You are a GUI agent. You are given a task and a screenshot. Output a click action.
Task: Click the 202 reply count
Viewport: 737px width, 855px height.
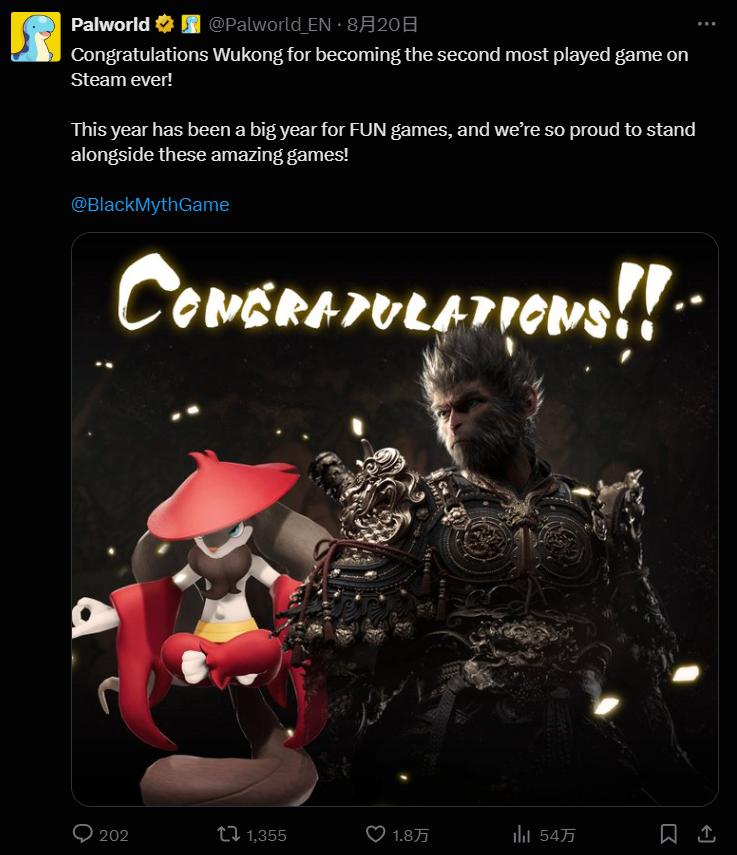(x=113, y=835)
